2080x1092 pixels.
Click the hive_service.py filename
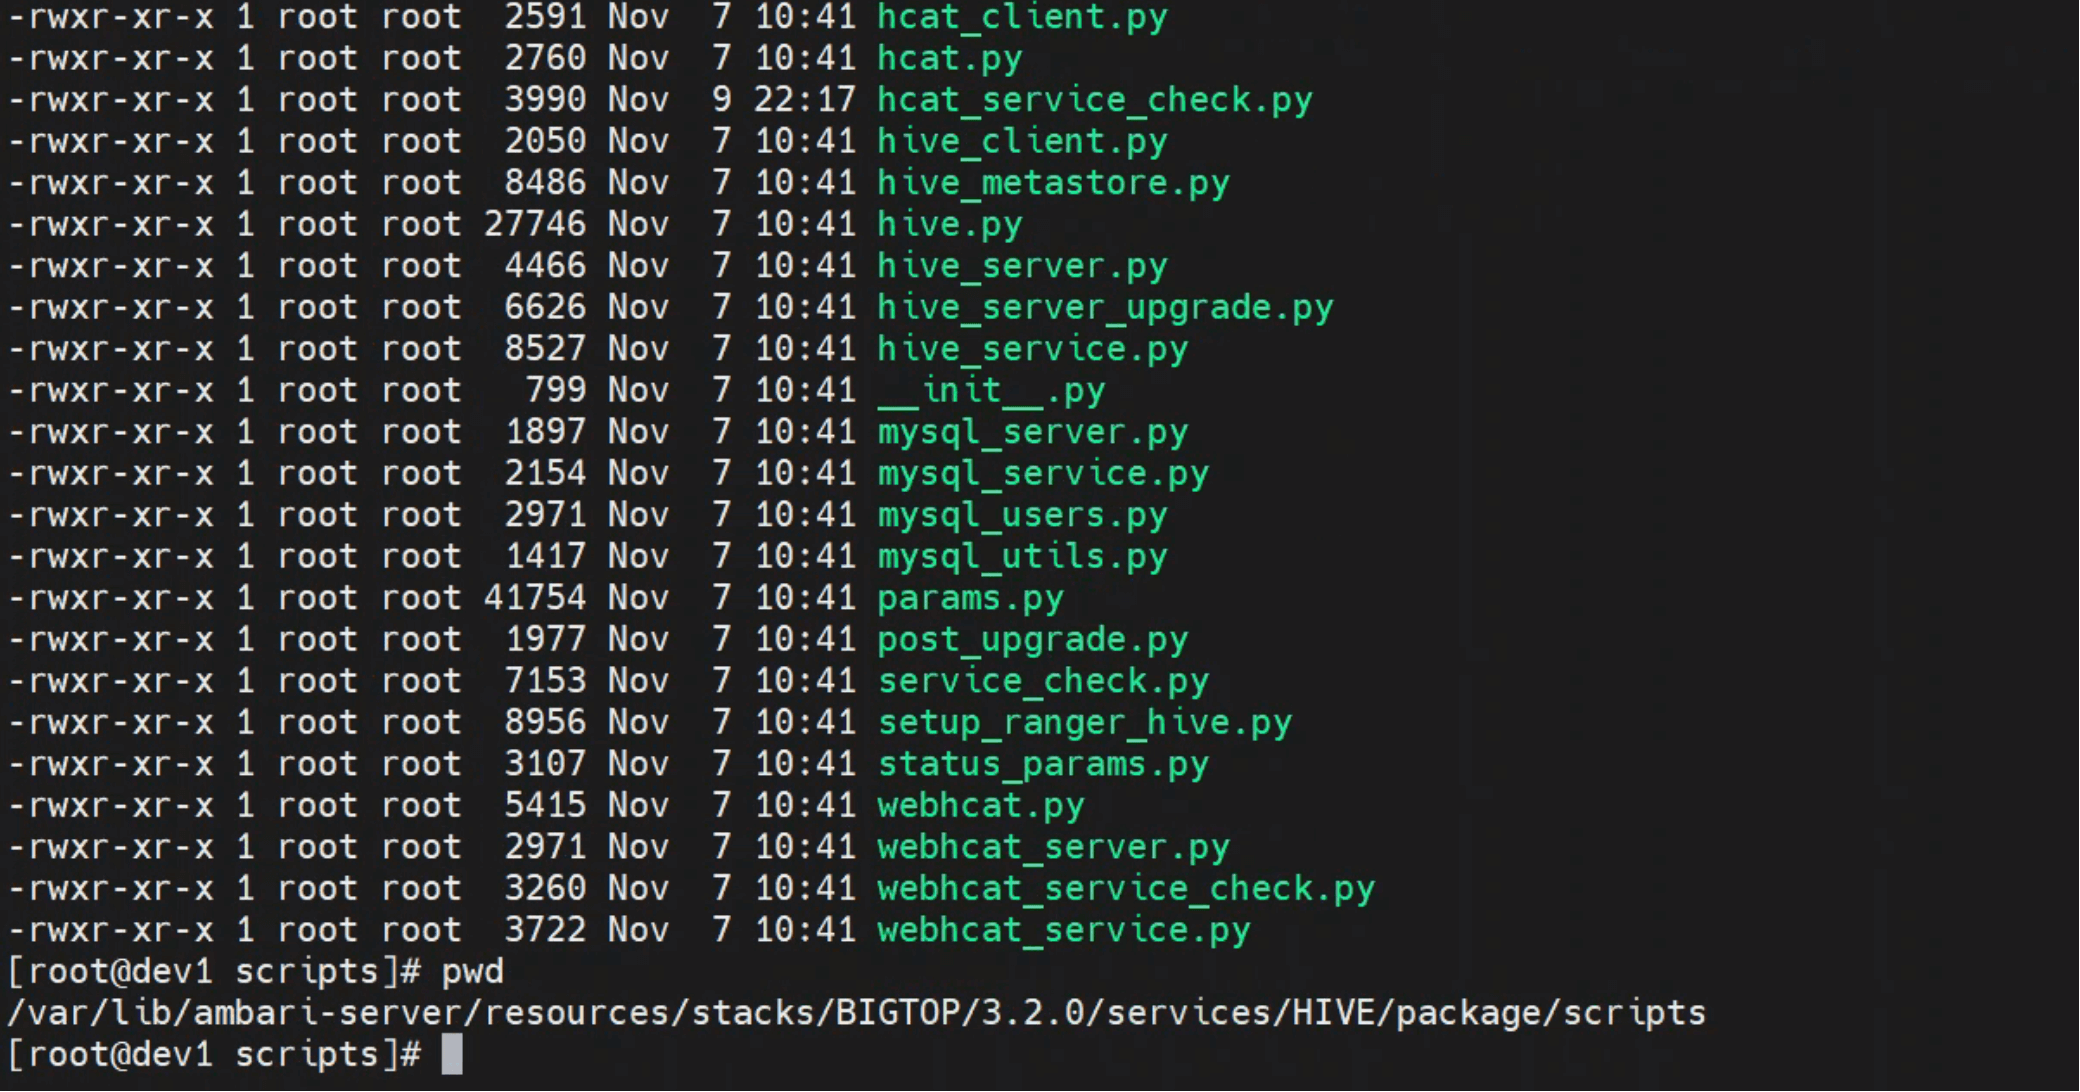tap(1032, 349)
